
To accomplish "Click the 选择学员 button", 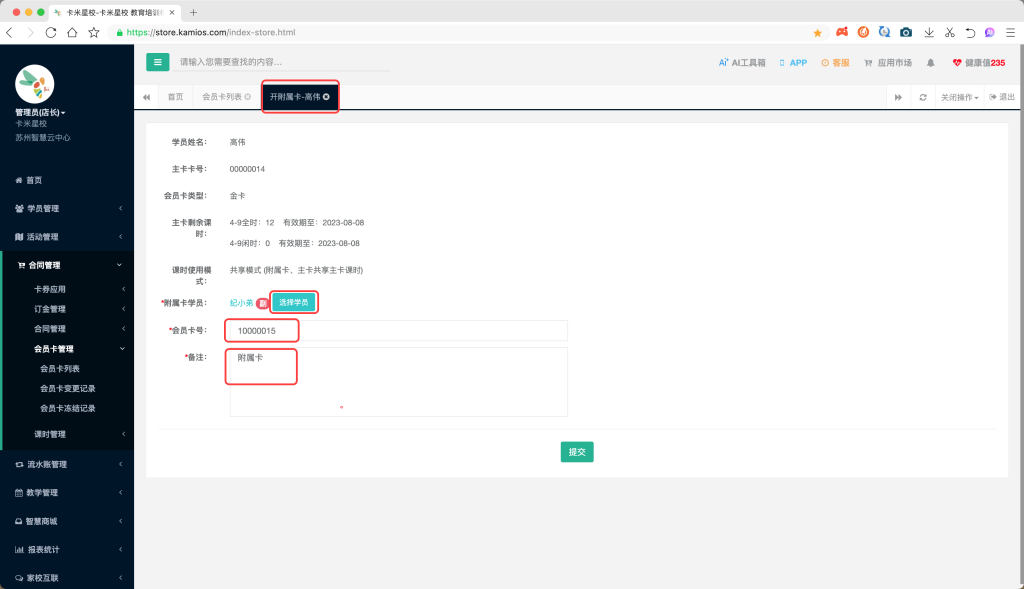I will click(294, 302).
